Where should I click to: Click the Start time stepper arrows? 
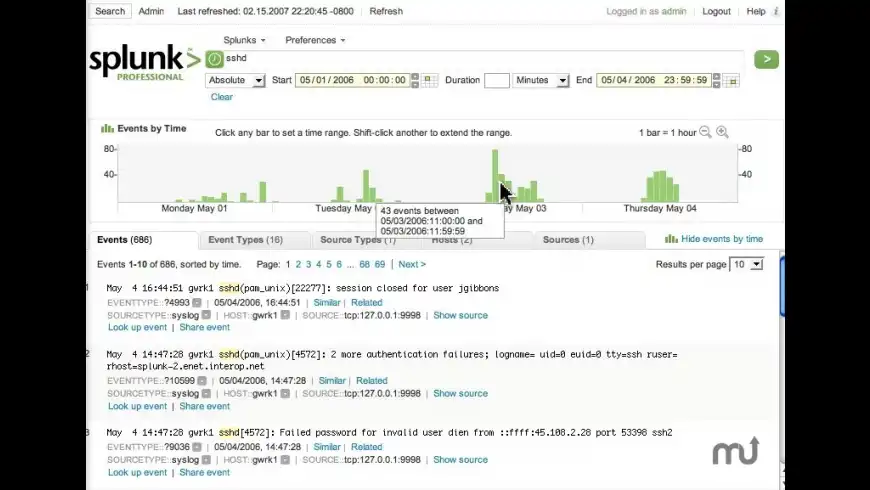(x=414, y=80)
